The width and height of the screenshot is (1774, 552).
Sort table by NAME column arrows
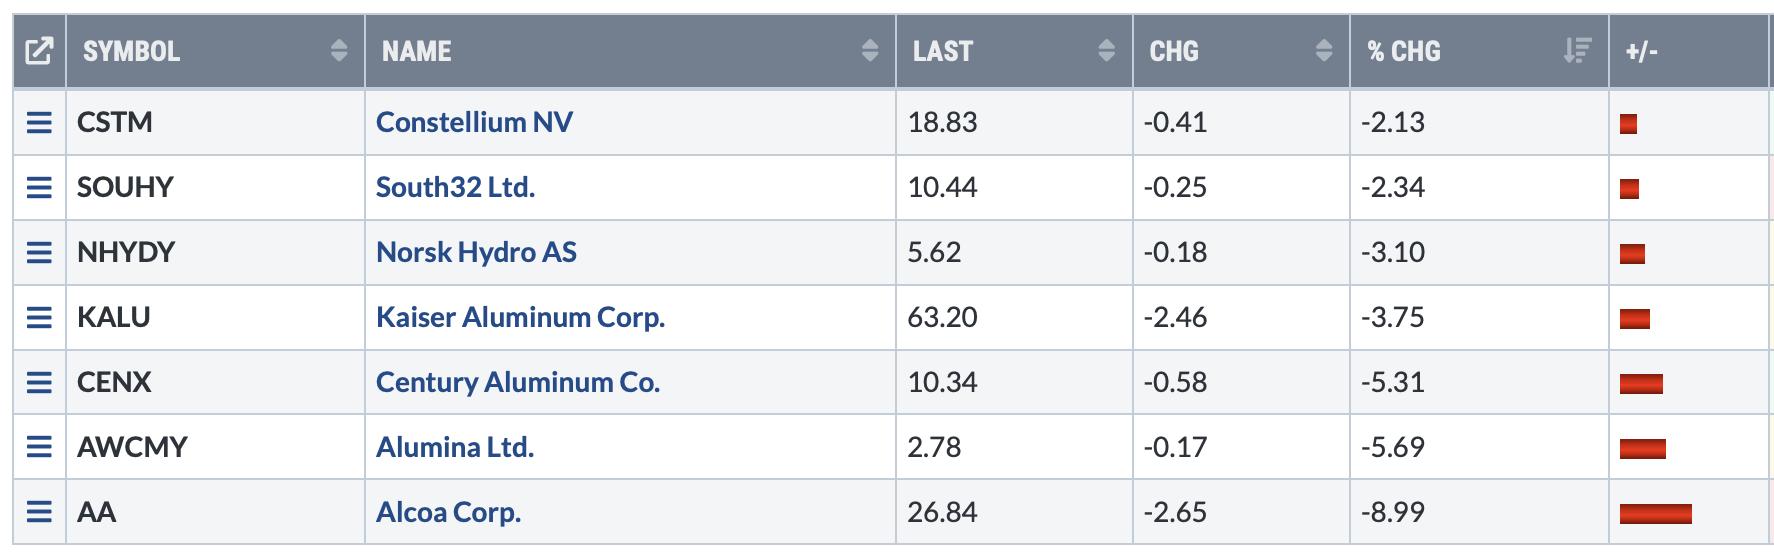coord(870,51)
